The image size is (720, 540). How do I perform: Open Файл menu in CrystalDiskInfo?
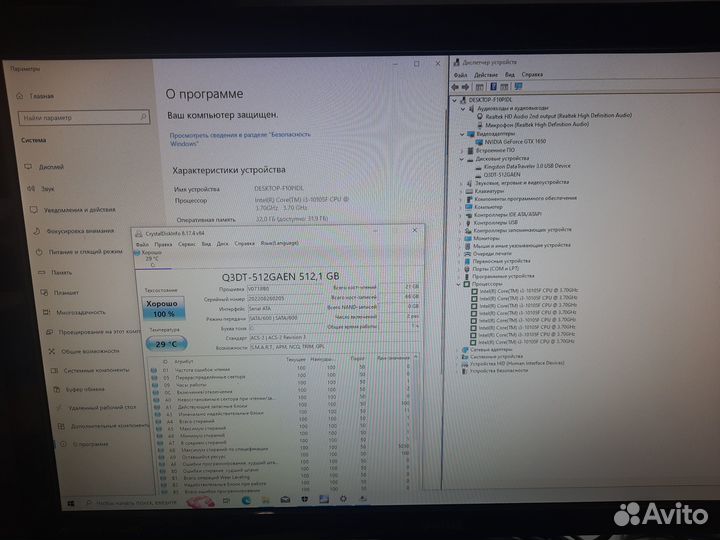[142, 245]
